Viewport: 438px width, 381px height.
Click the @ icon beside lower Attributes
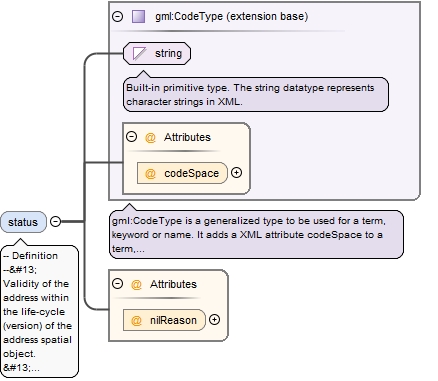click(136, 284)
